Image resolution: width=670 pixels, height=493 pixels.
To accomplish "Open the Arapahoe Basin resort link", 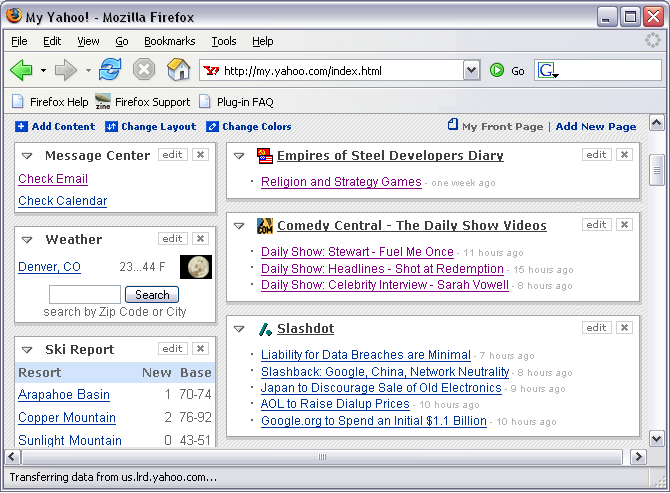I will click(x=64, y=394).
